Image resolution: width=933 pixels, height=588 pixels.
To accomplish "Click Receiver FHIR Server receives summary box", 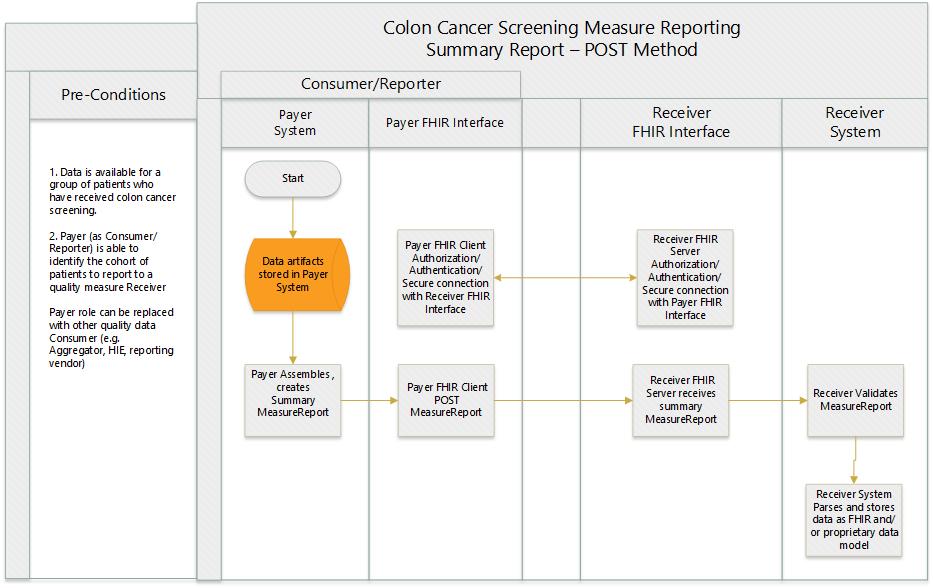I will point(680,400).
